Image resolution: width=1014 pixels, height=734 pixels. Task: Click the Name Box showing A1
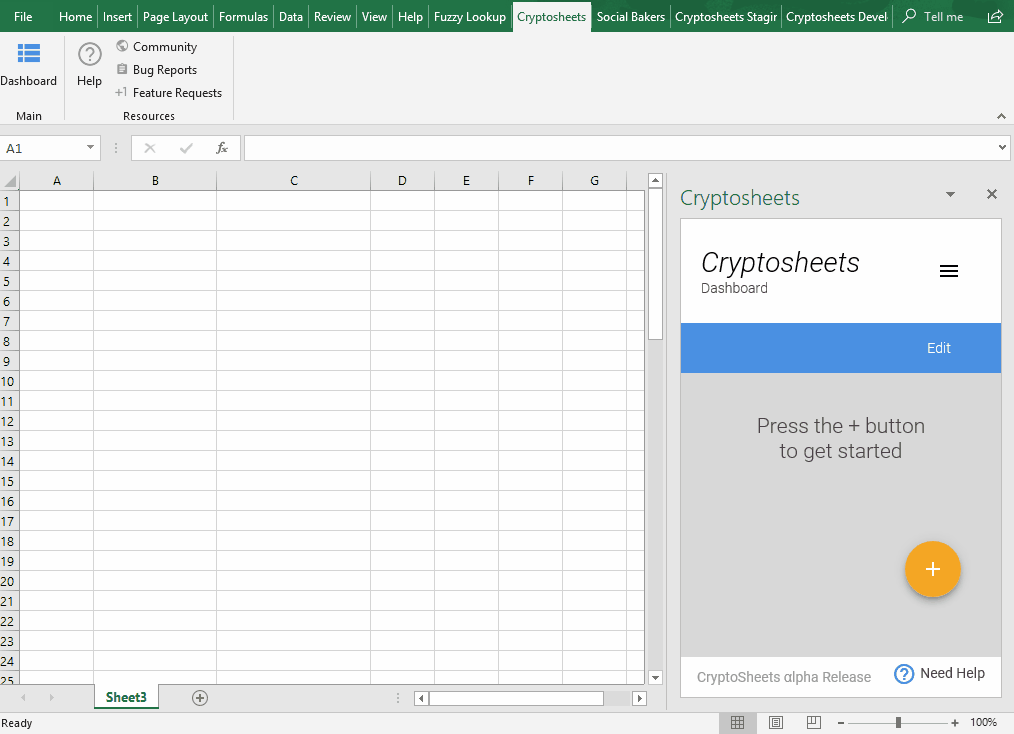point(42,148)
